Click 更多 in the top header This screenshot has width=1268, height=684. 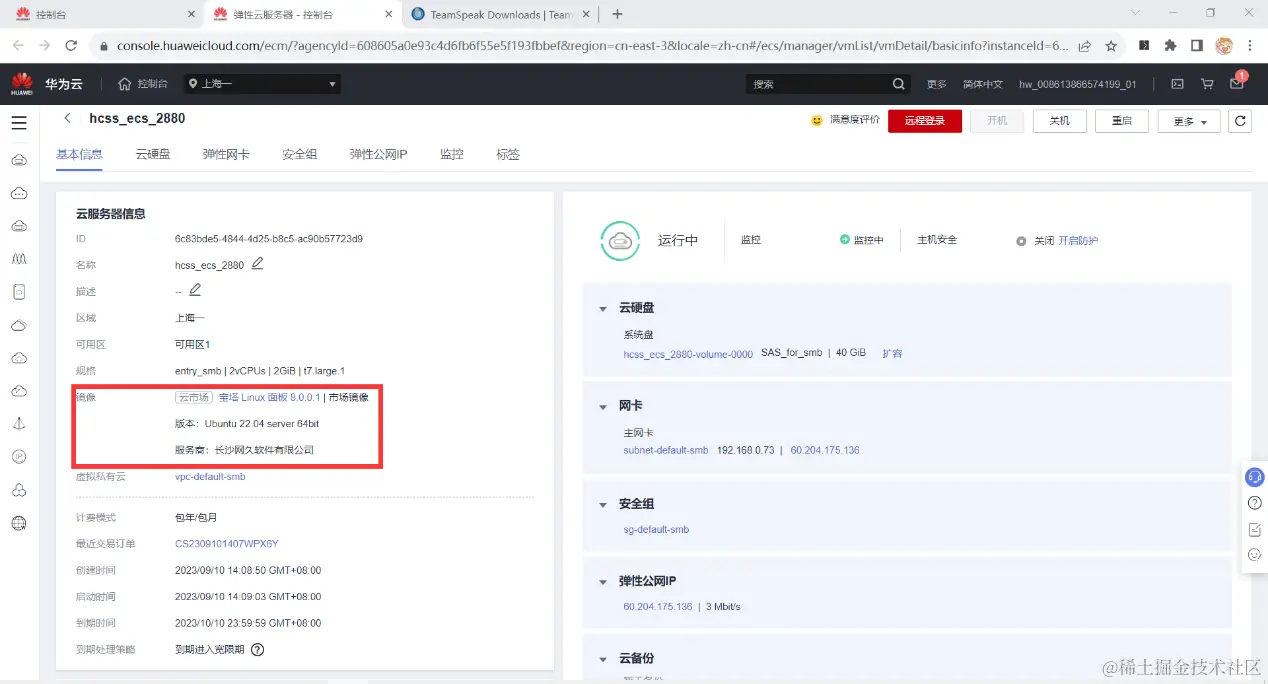pos(936,84)
